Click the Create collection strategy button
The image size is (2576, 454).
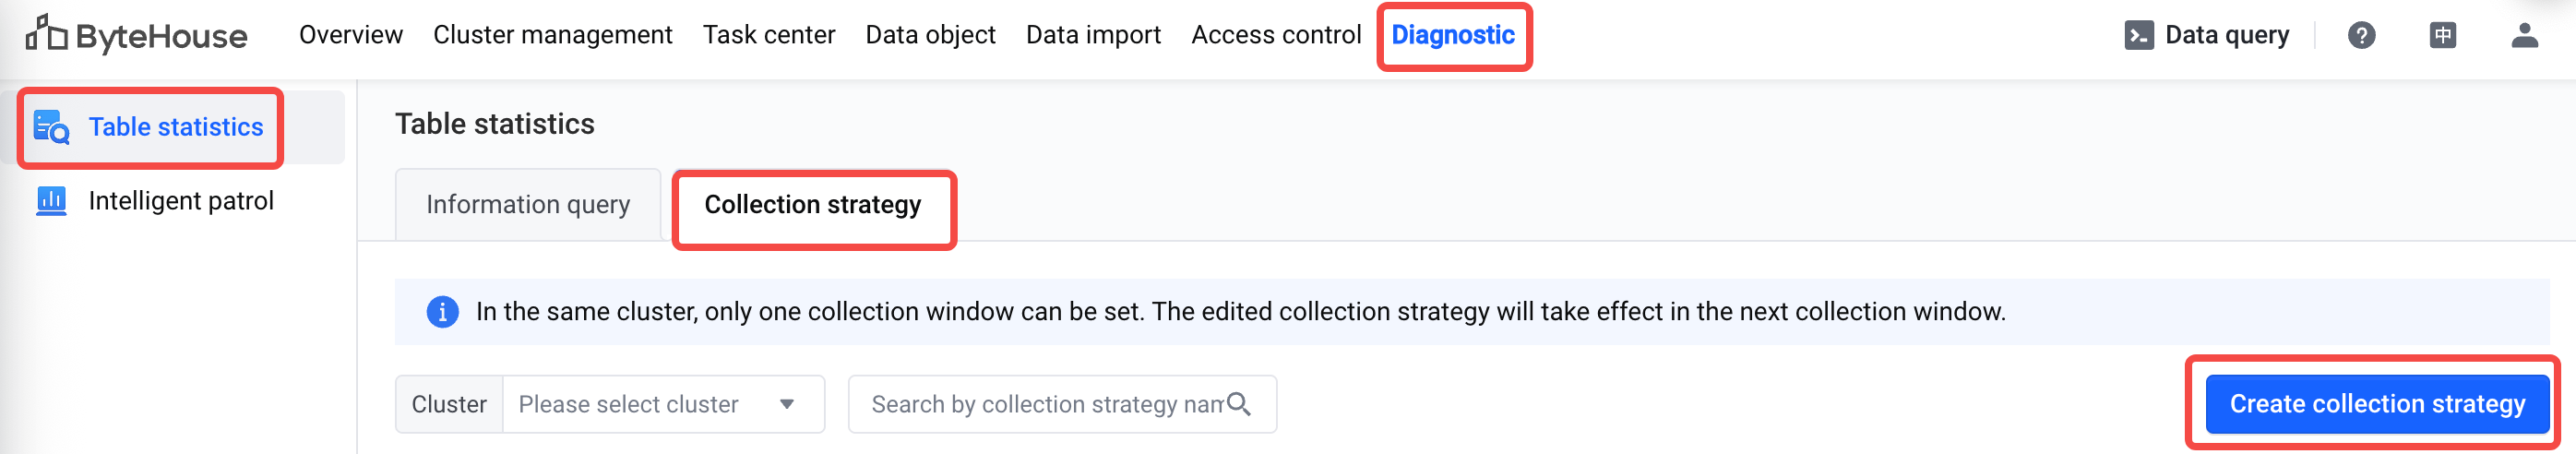(2376, 404)
